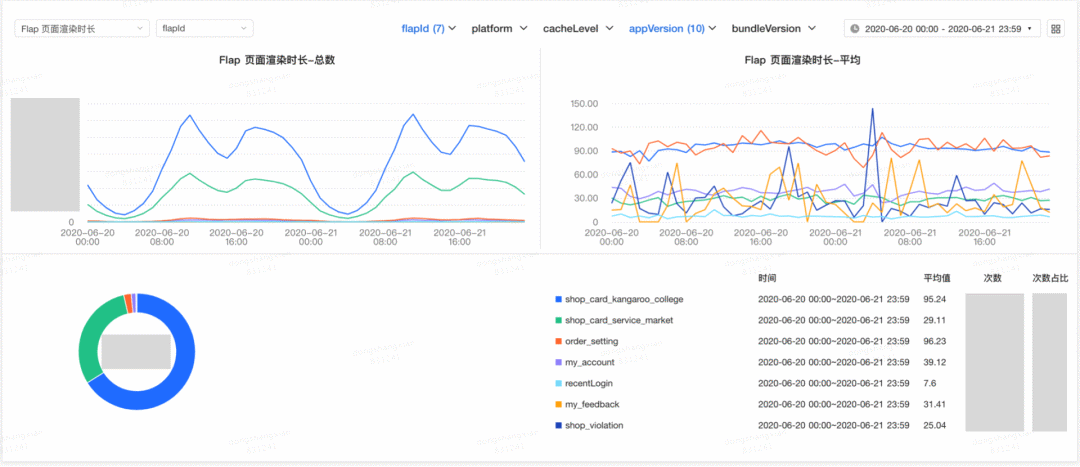Click the 60.00 y-axis label
1080x467 pixels.
tap(587, 175)
